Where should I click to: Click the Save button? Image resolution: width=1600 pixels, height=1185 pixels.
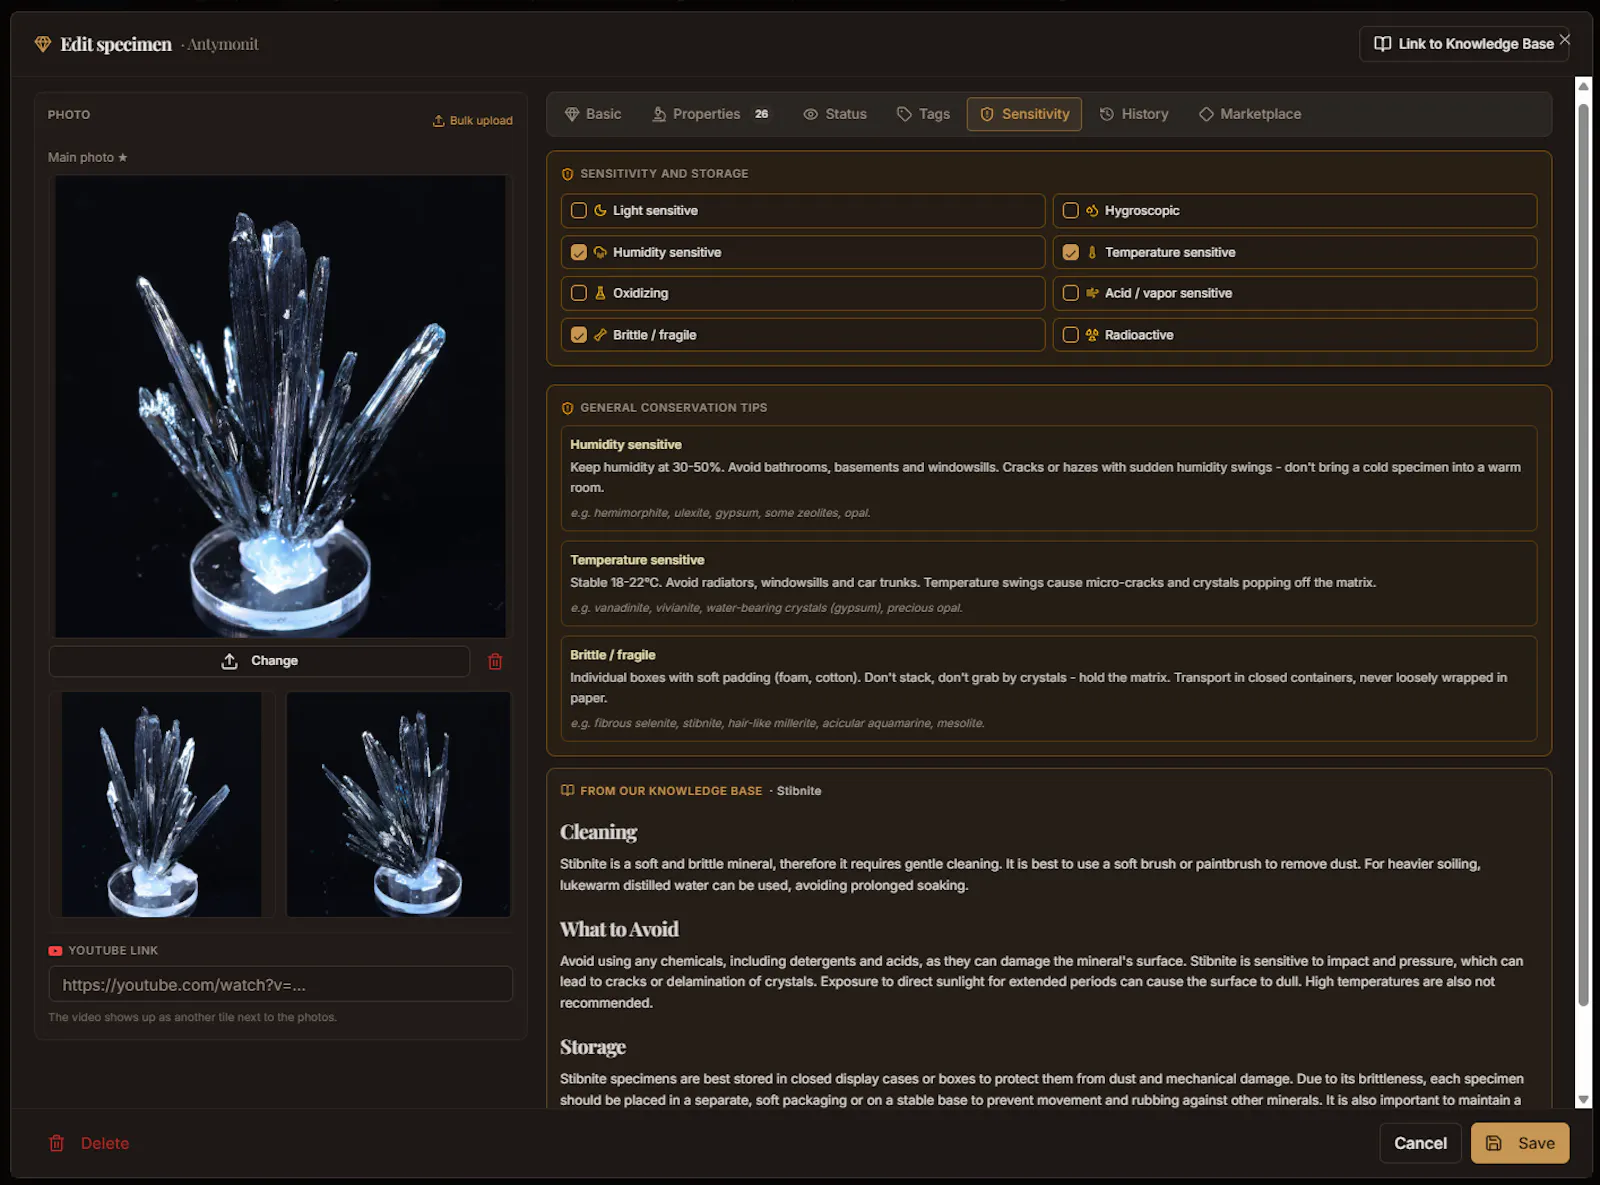(1520, 1143)
